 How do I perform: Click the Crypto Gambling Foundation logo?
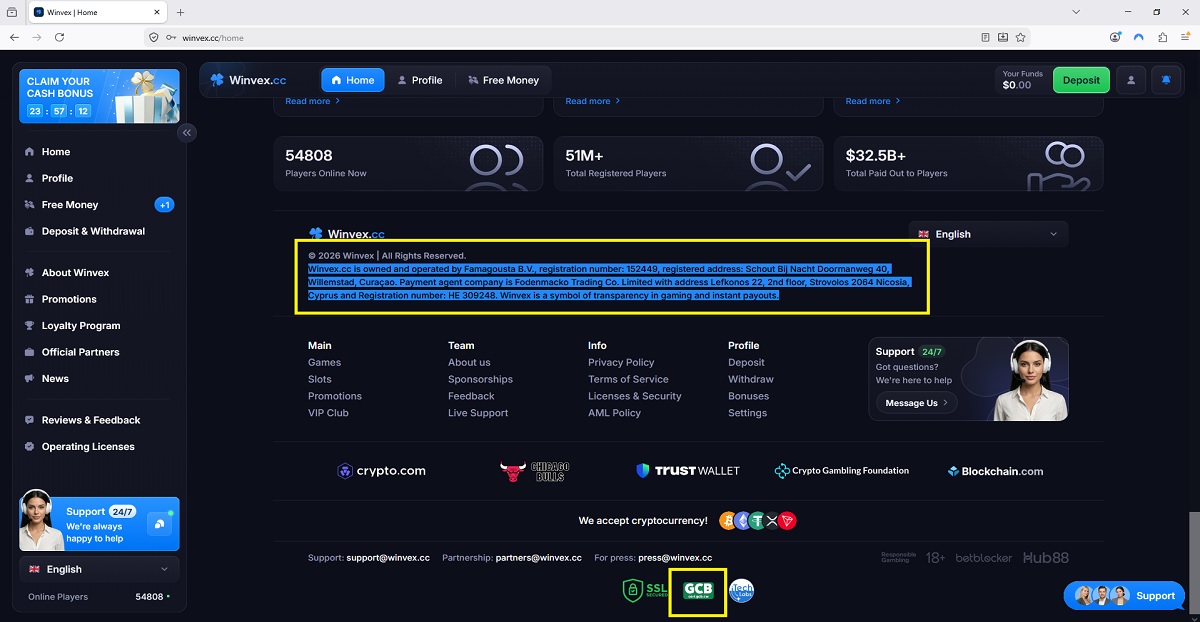click(x=842, y=471)
